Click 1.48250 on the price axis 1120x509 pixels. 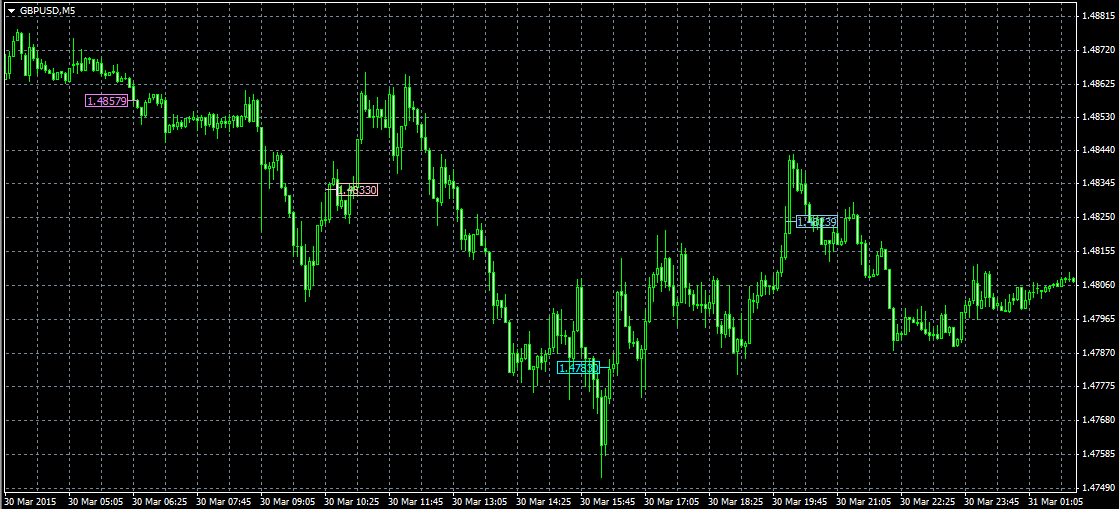[1099, 217]
